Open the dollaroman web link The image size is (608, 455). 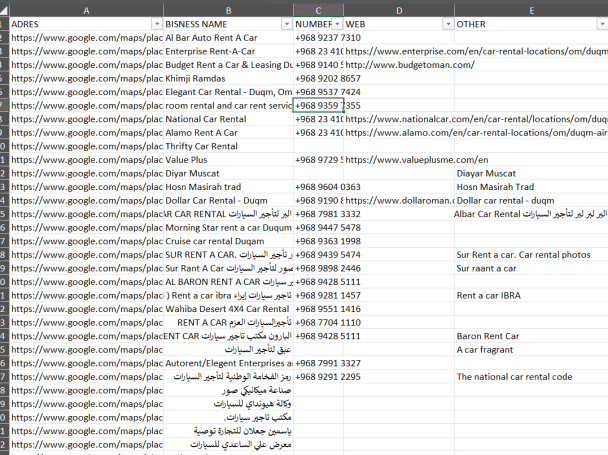coord(399,201)
